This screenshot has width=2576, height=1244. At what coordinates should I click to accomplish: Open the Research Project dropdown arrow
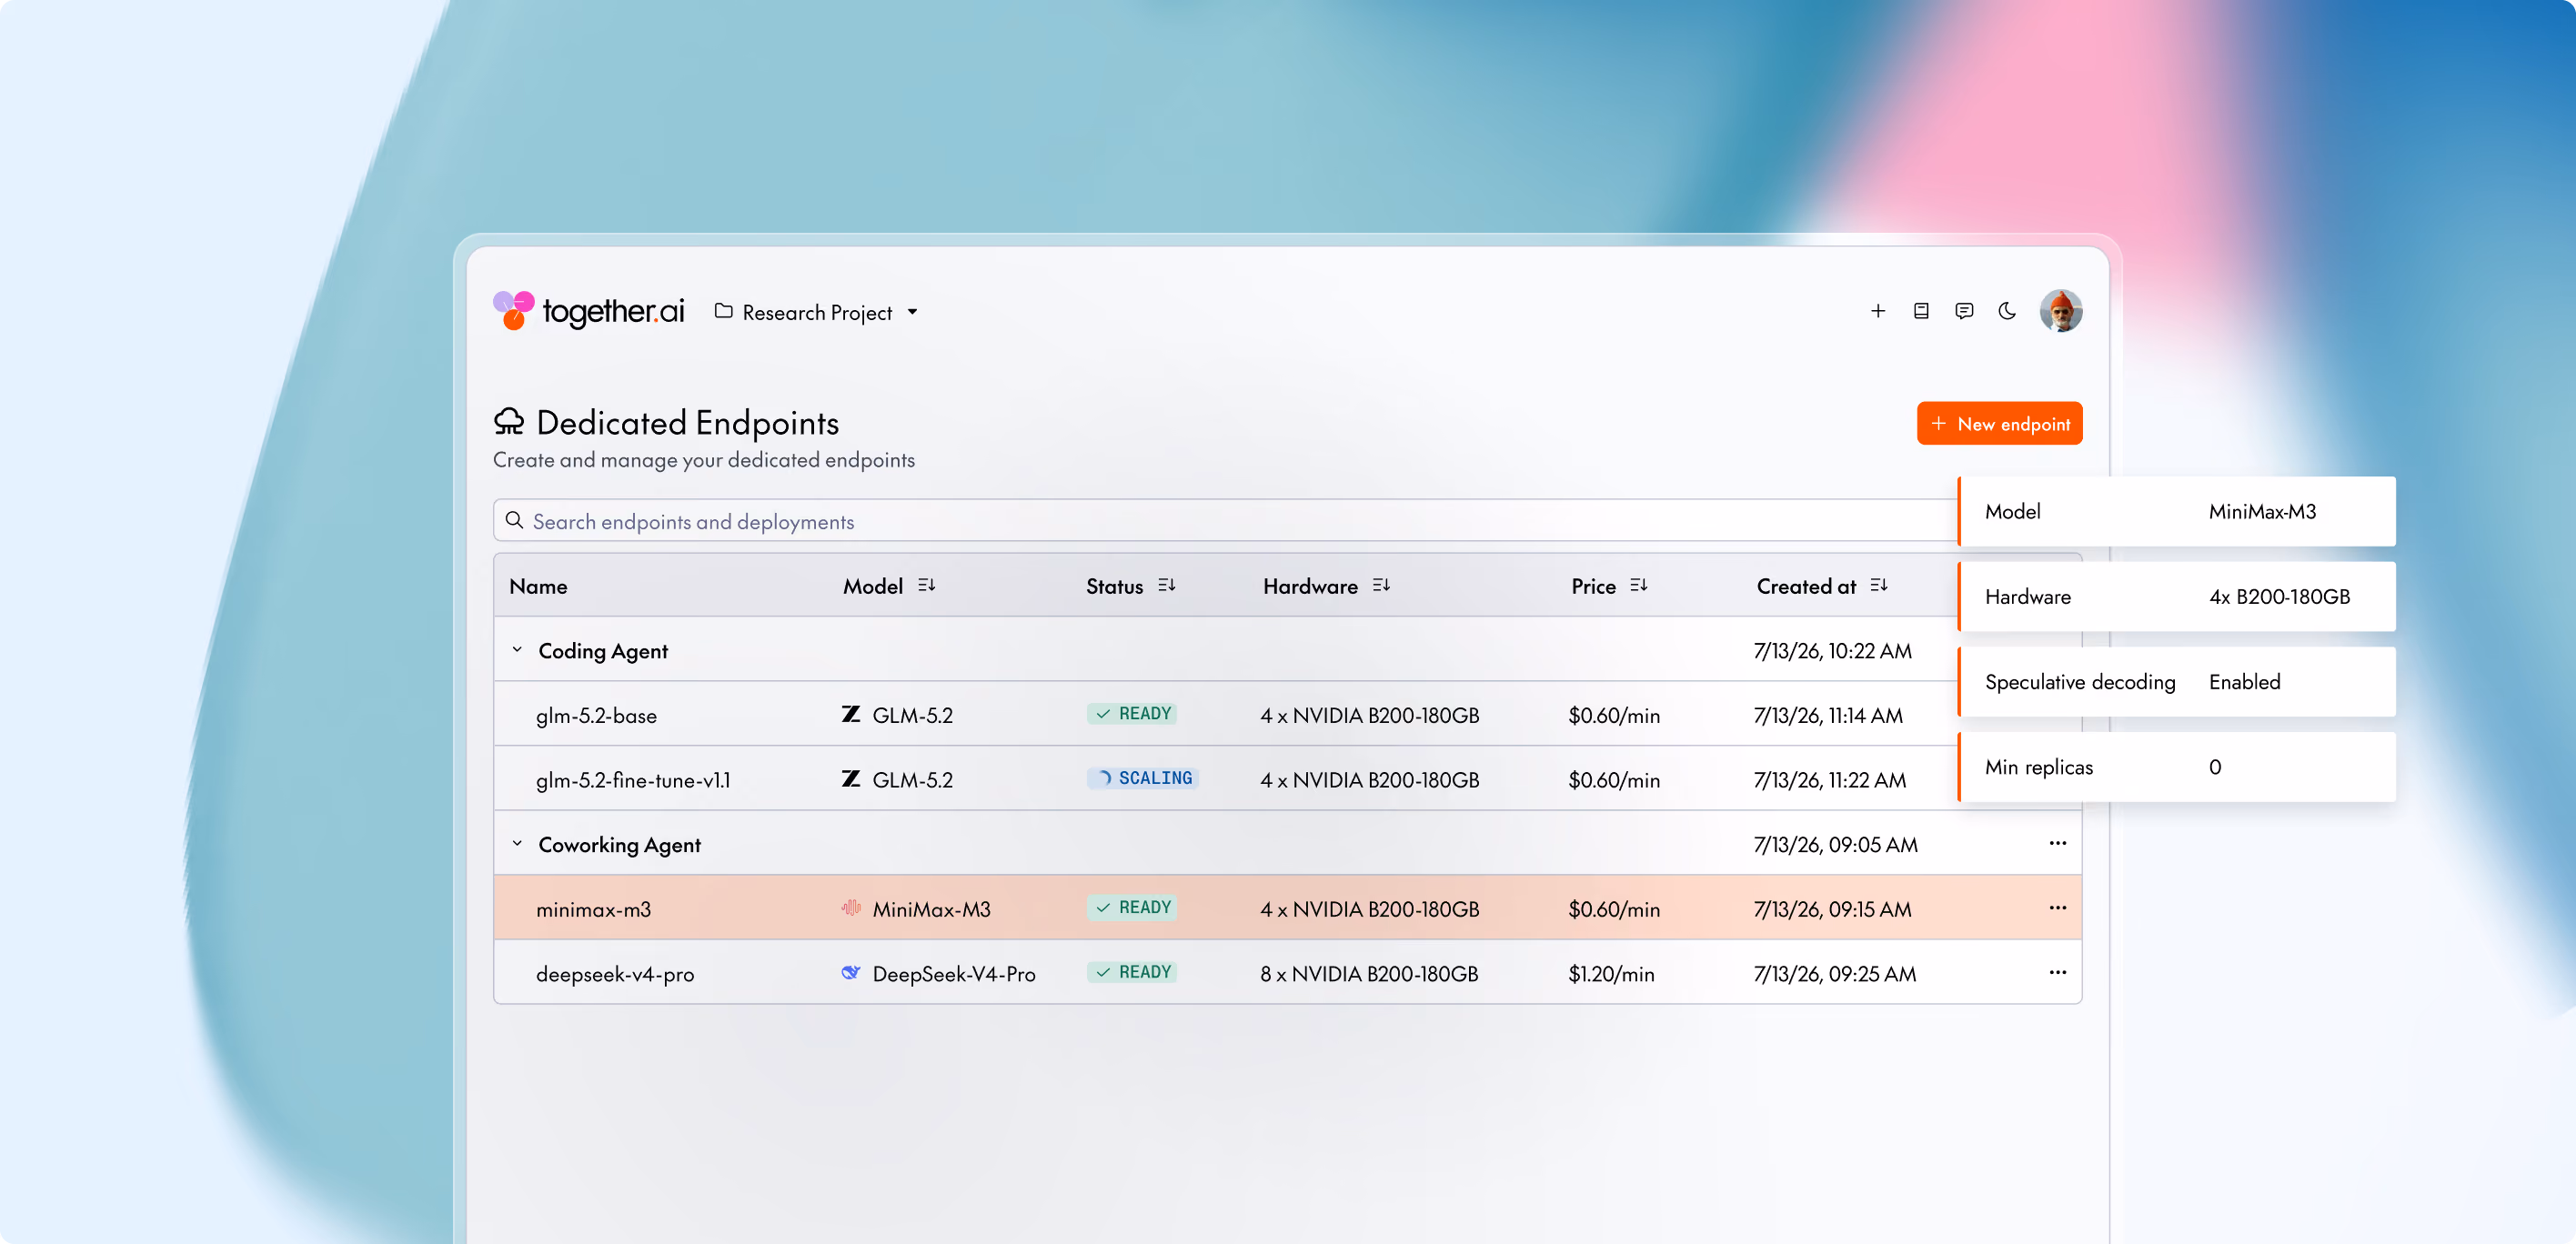tap(912, 312)
